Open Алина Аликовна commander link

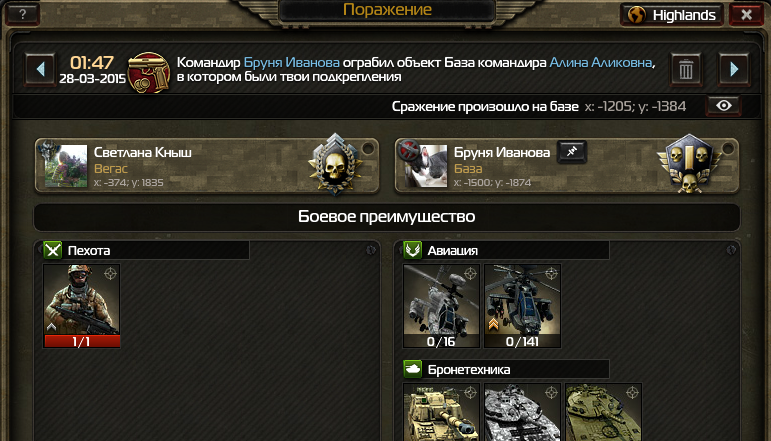coord(600,62)
